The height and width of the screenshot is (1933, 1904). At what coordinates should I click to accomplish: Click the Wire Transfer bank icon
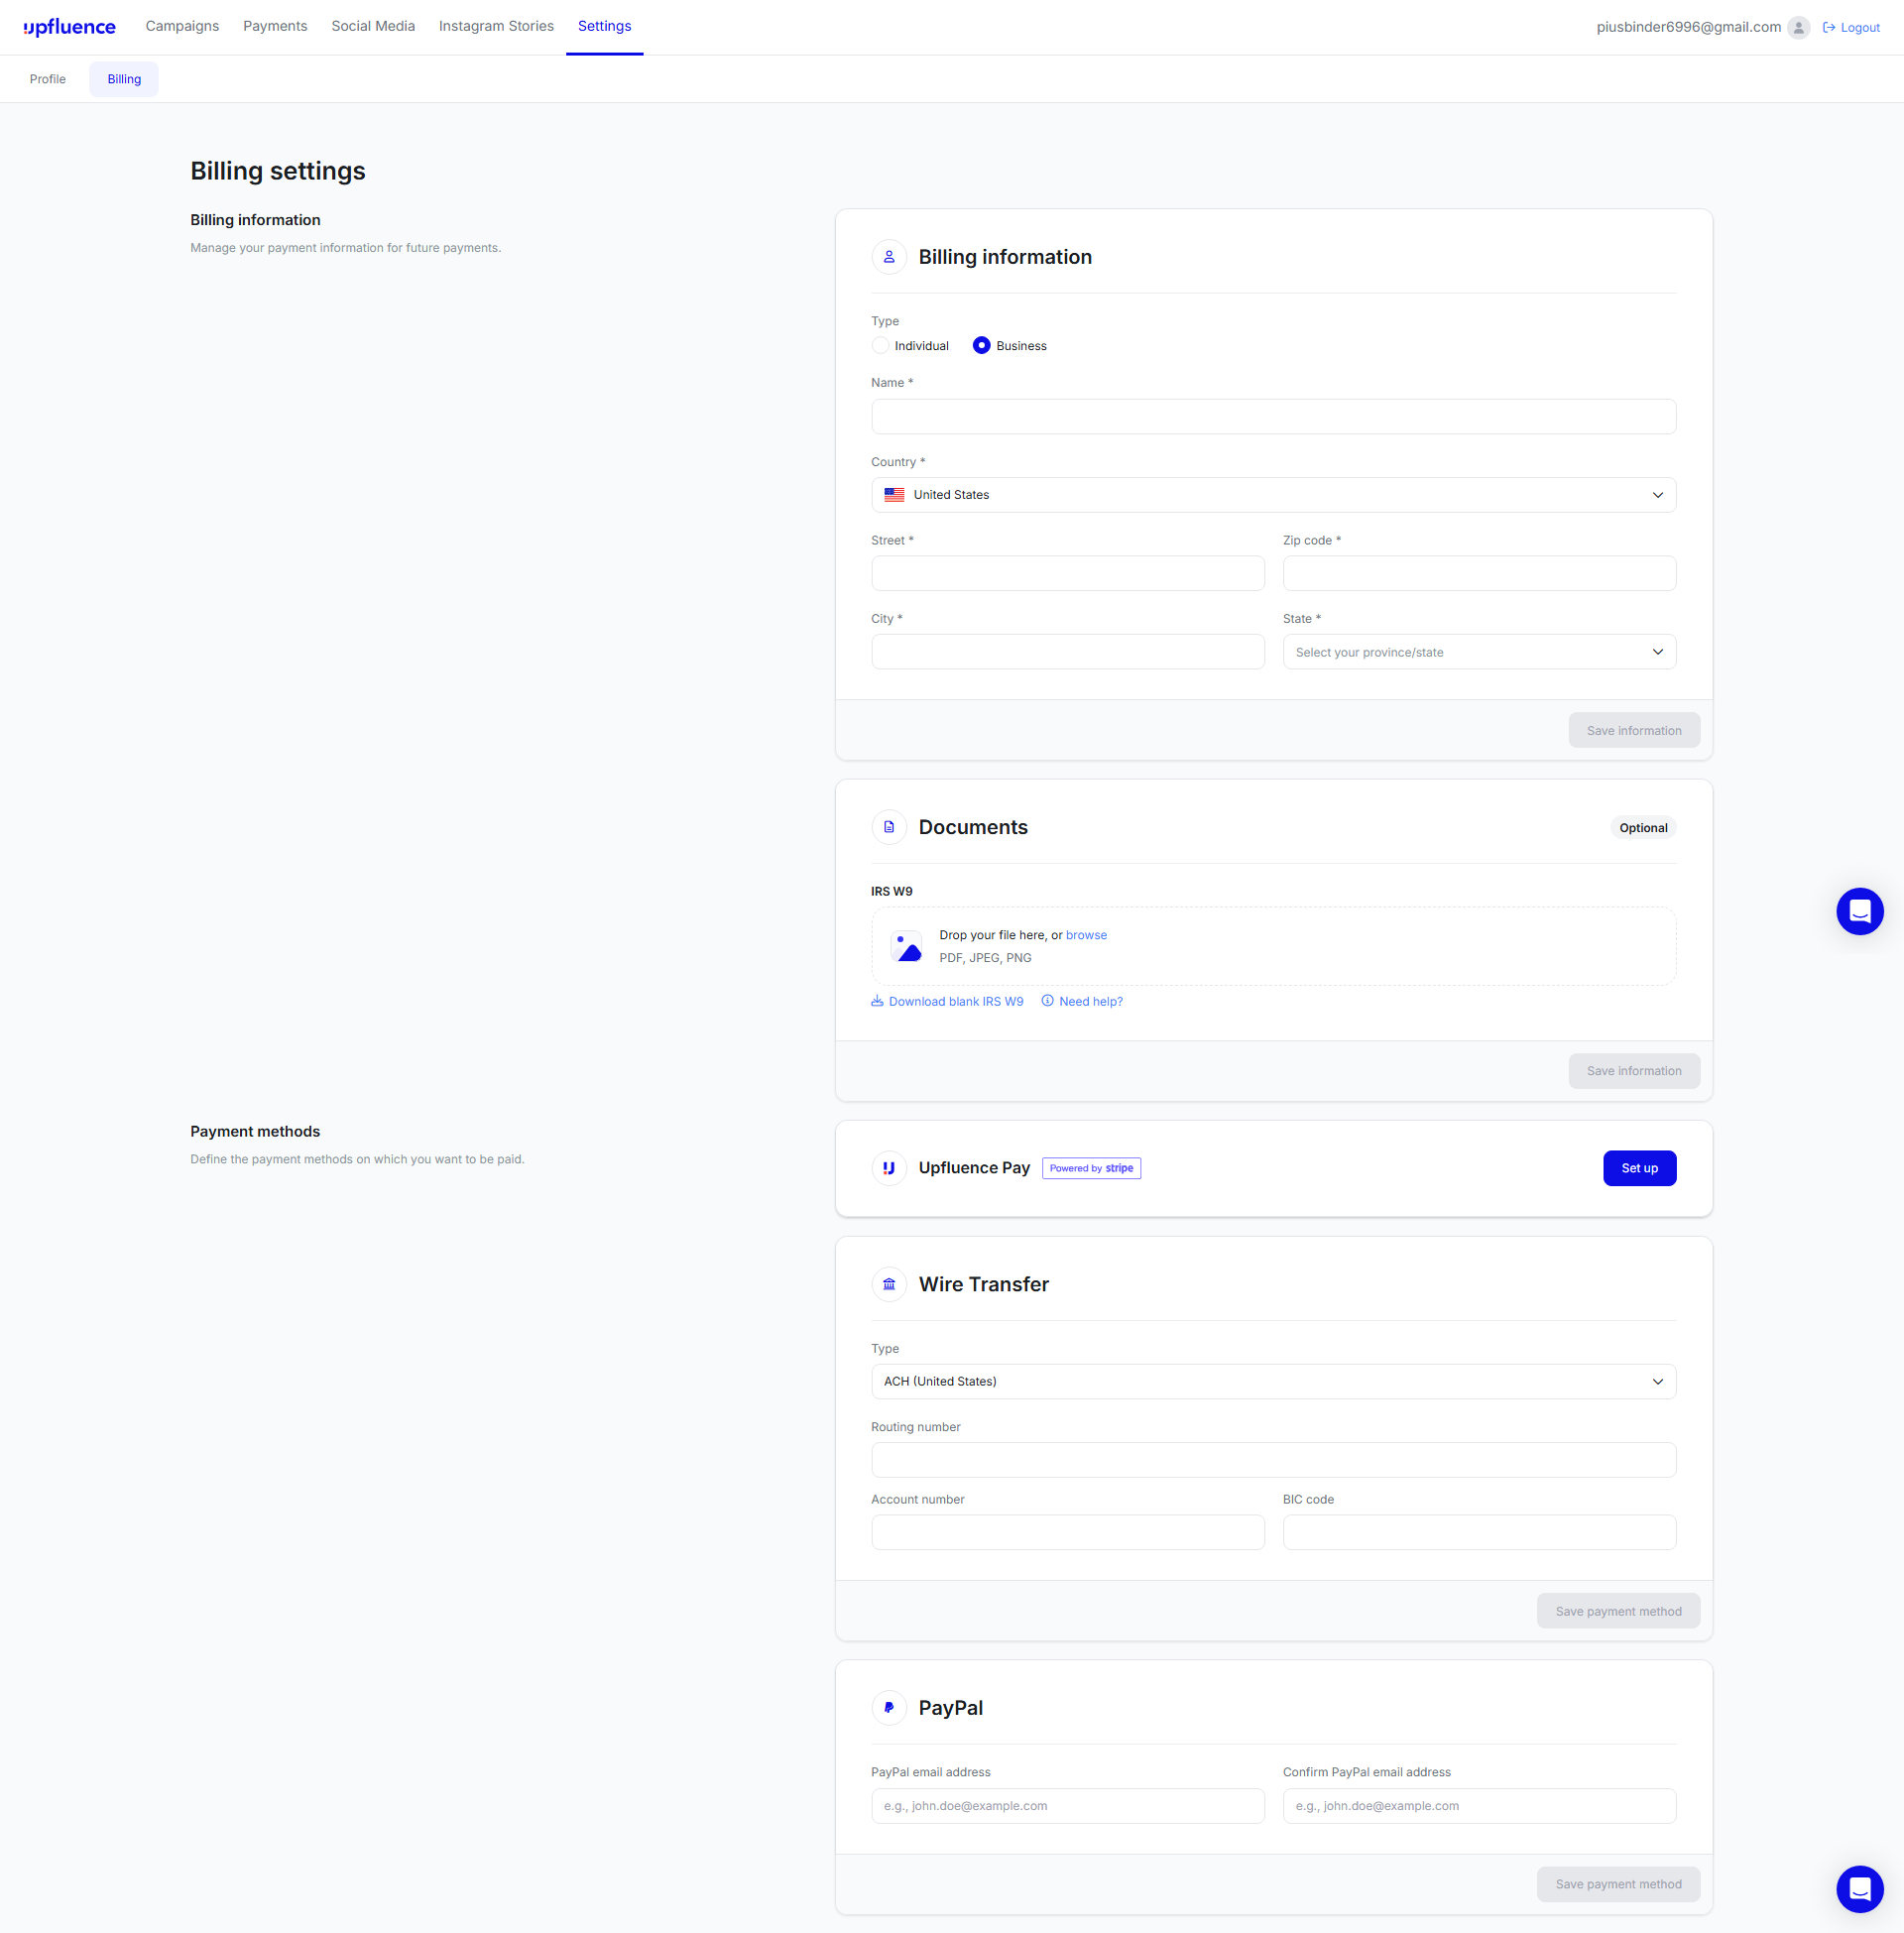click(x=889, y=1284)
